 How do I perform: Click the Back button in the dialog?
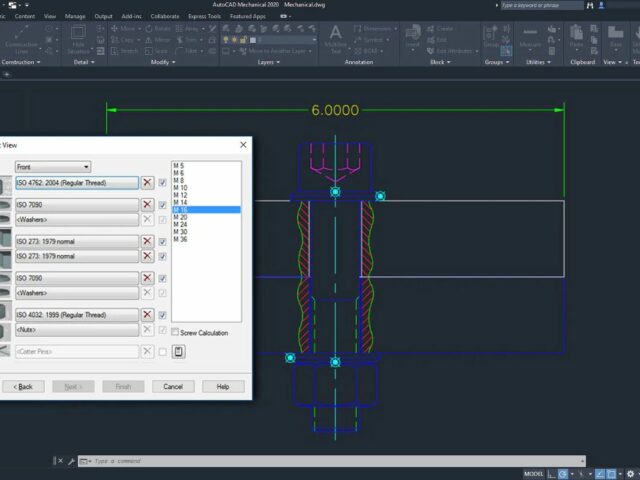click(x=23, y=386)
